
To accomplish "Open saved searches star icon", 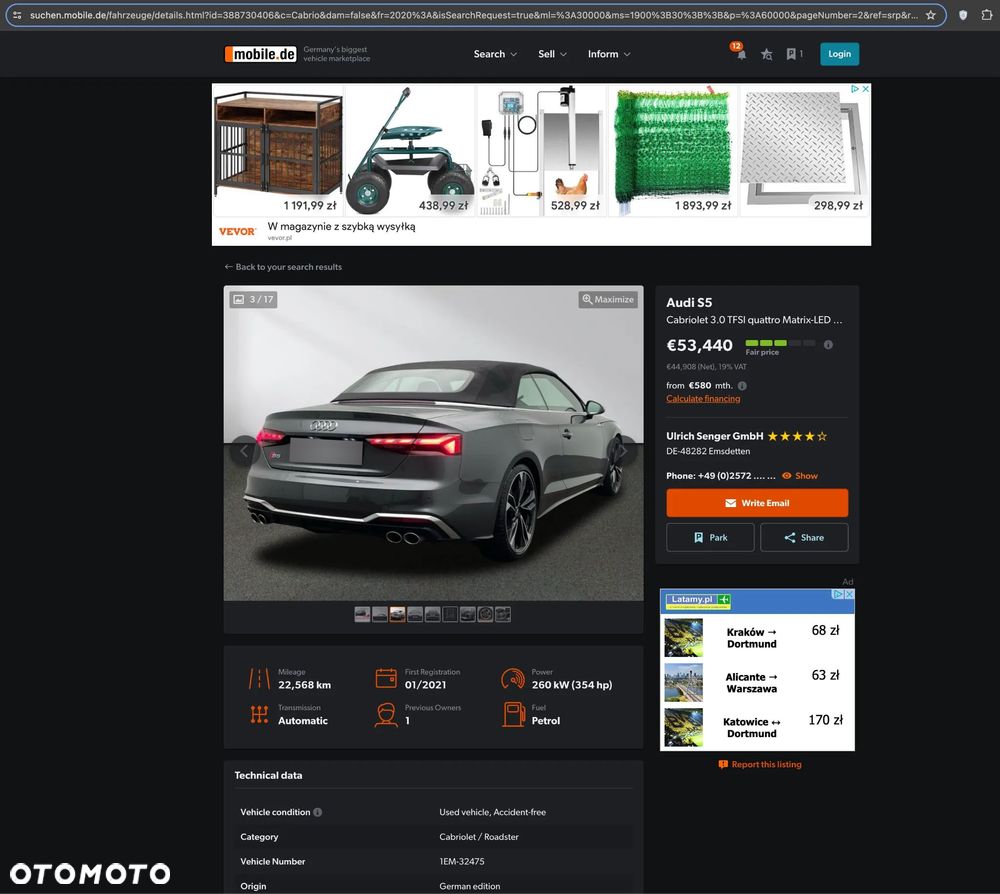I will tap(767, 55).
